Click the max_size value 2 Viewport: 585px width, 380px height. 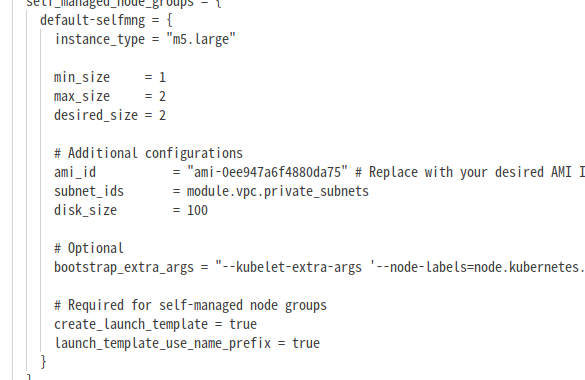point(162,96)
